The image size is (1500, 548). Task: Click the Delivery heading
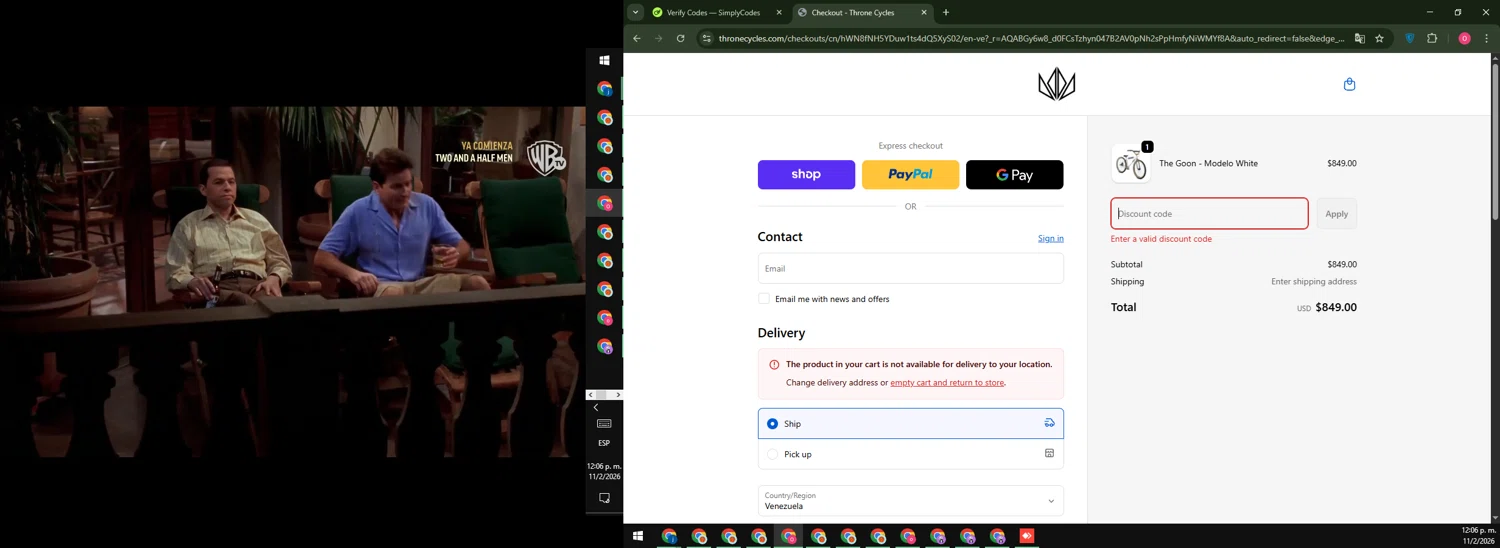click(x=781, y=333)
